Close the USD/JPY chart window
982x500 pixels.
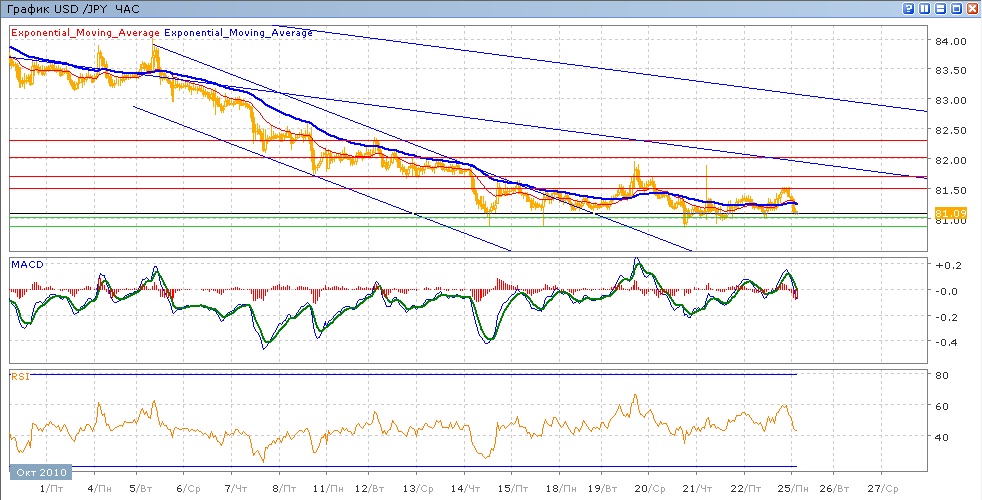click(972, 8)
